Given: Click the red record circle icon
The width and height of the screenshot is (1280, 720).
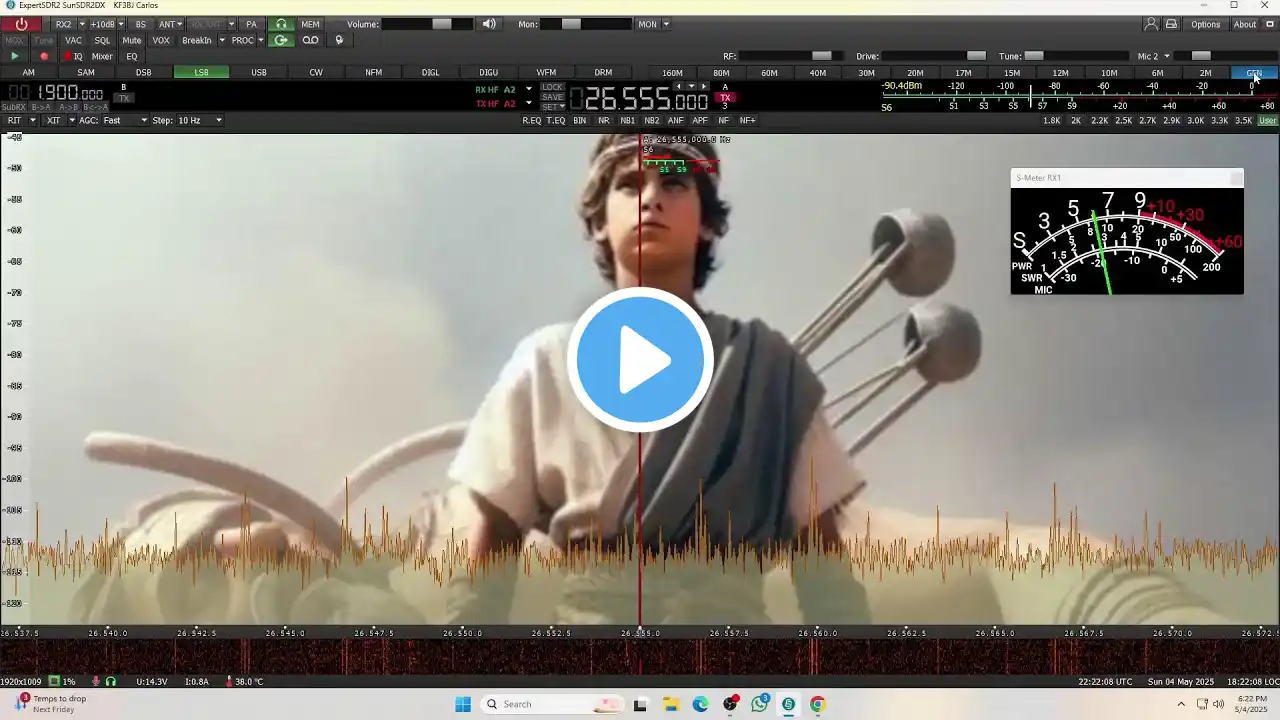Looking at the screenshot, I should [43, 56].
